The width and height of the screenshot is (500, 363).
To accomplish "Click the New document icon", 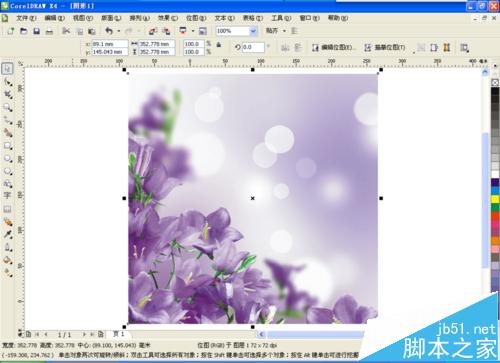I will click(x=11, y=31).
